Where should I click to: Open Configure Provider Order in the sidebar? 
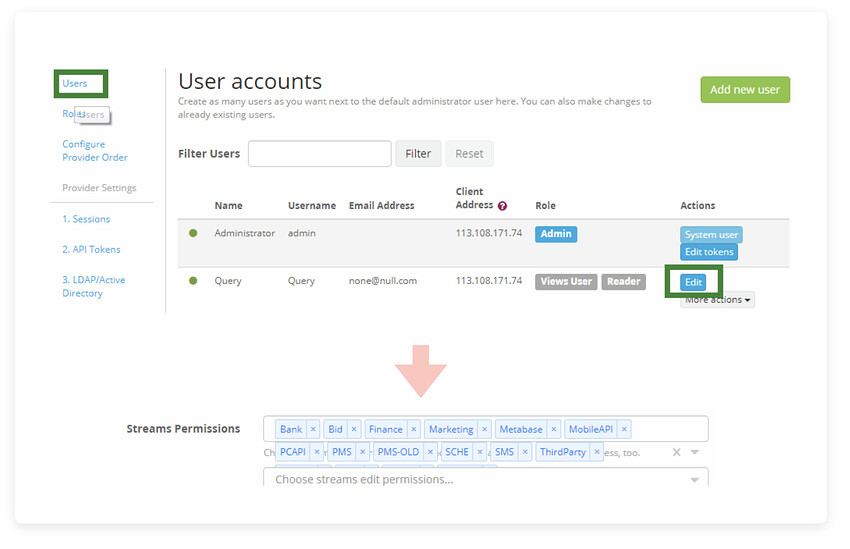pos(95,151)
